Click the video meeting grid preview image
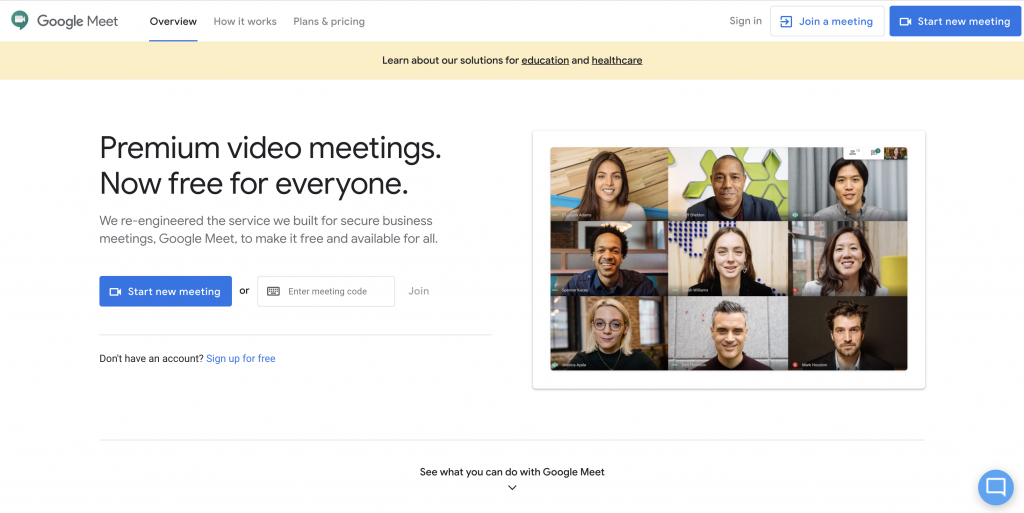 click(729, 258)
